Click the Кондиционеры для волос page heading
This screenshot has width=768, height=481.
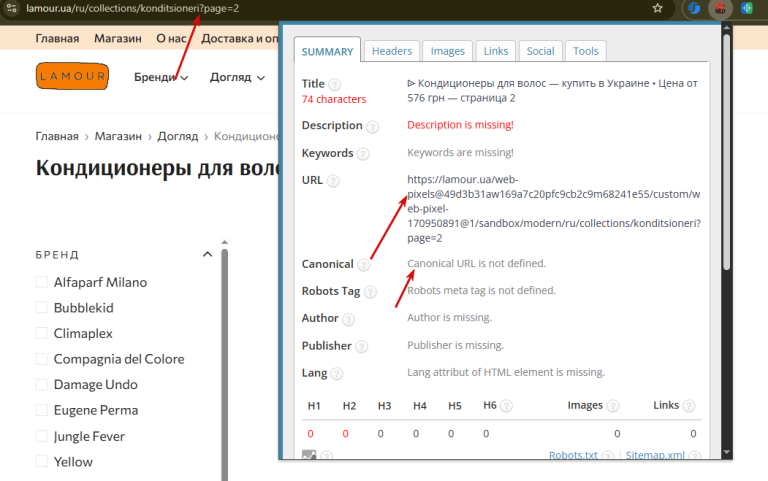tap(157, 168)
